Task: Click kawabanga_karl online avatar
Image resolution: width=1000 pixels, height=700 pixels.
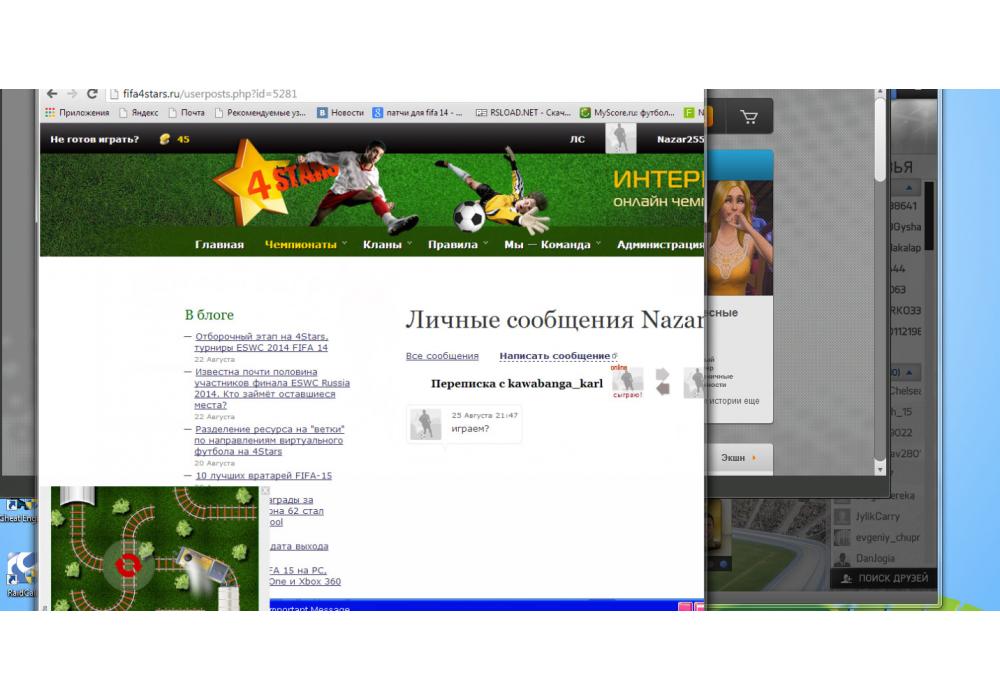Action: point(628,381)
